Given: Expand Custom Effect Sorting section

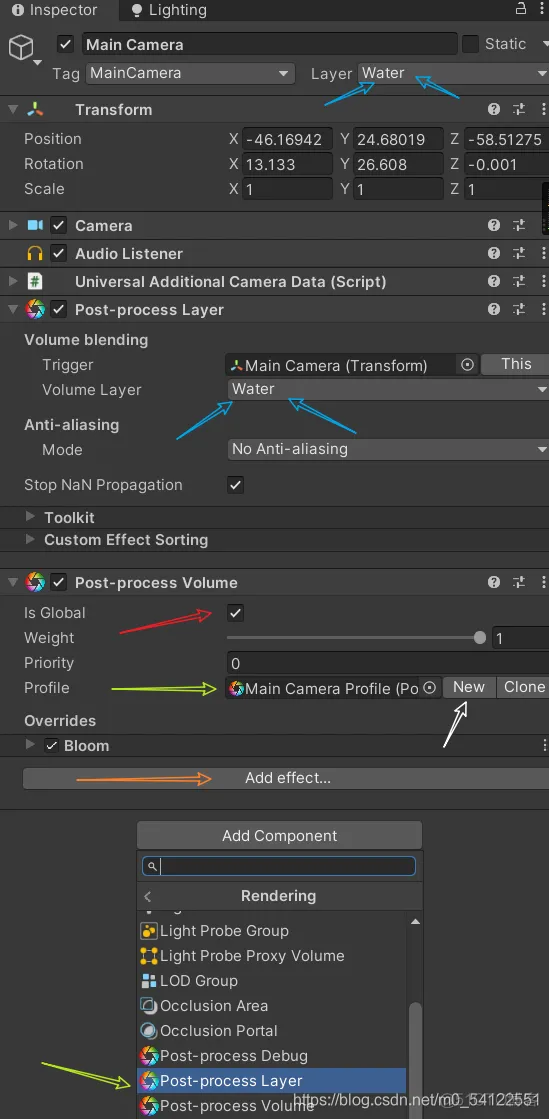Looking at the screenshot, I should tap(30, 540).
